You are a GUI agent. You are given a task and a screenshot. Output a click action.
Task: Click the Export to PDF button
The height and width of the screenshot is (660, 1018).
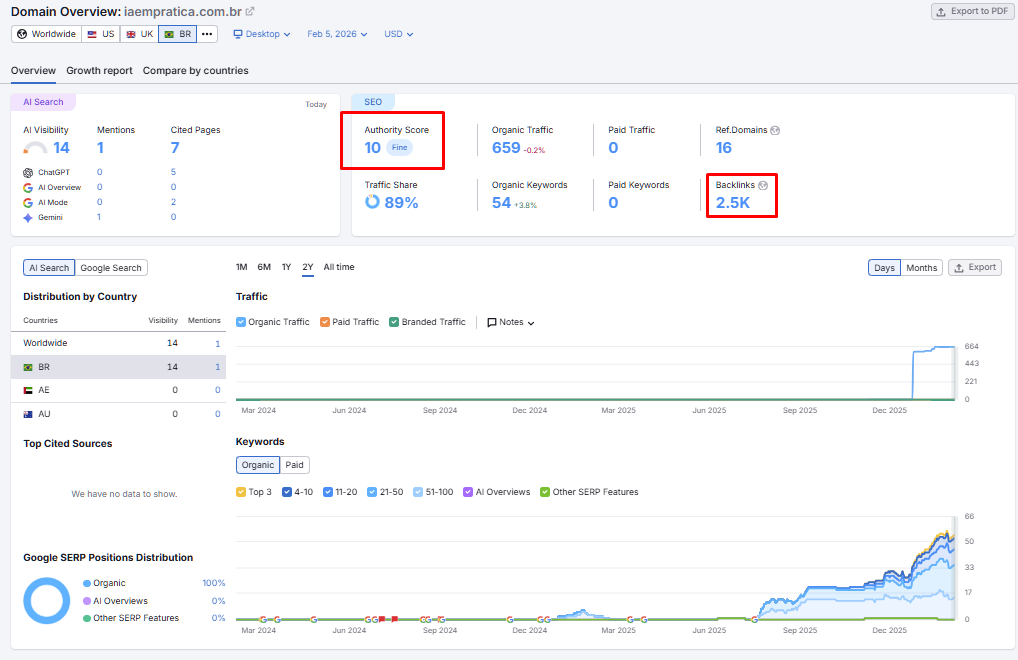[971, 11]
